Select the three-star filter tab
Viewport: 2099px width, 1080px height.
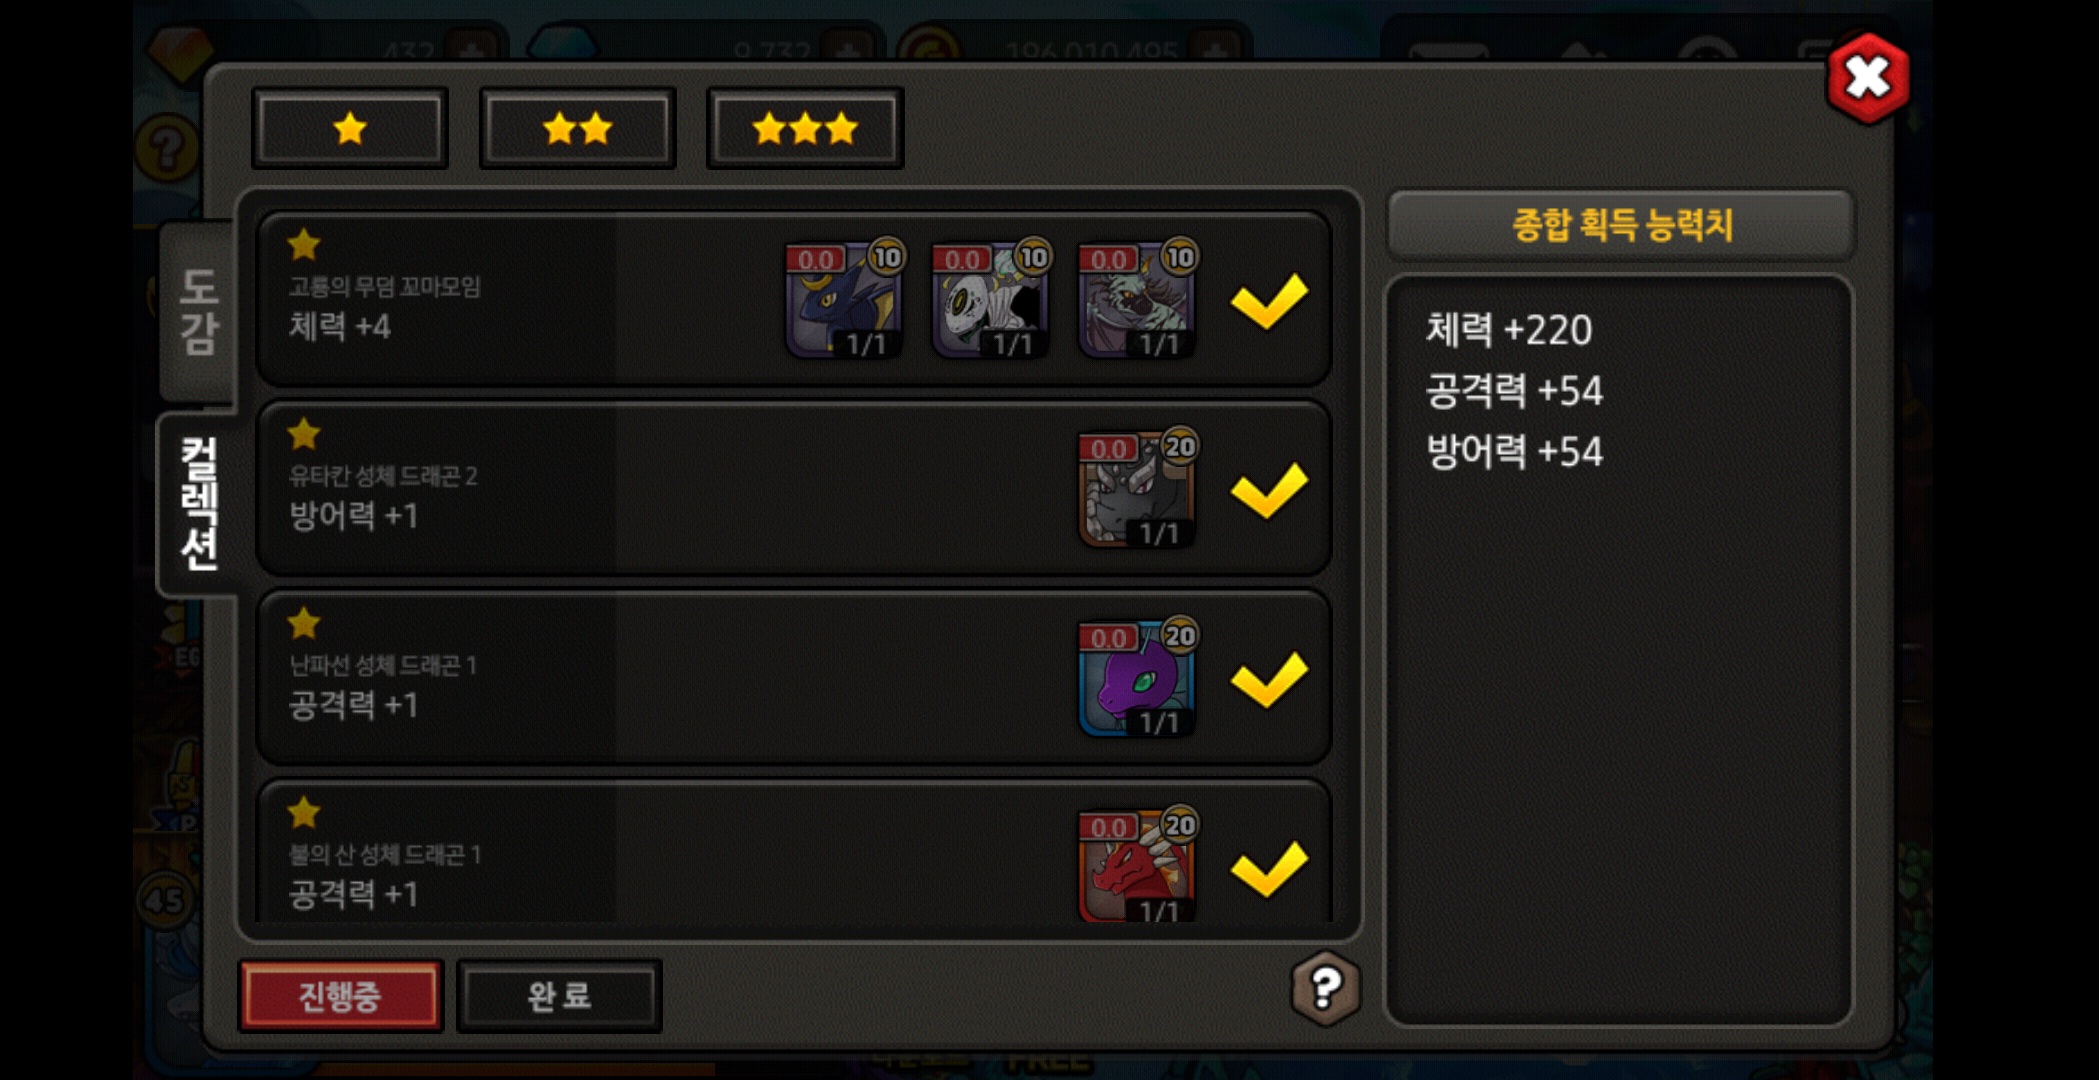click(805, 129)
